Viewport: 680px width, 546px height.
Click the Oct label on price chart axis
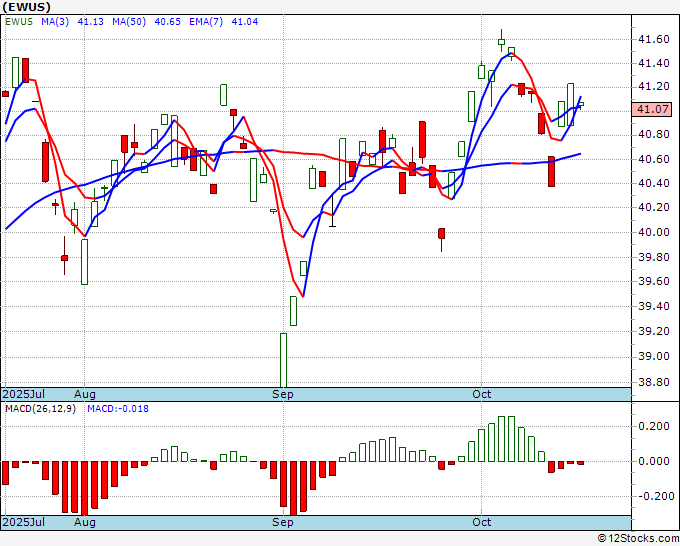481,394
